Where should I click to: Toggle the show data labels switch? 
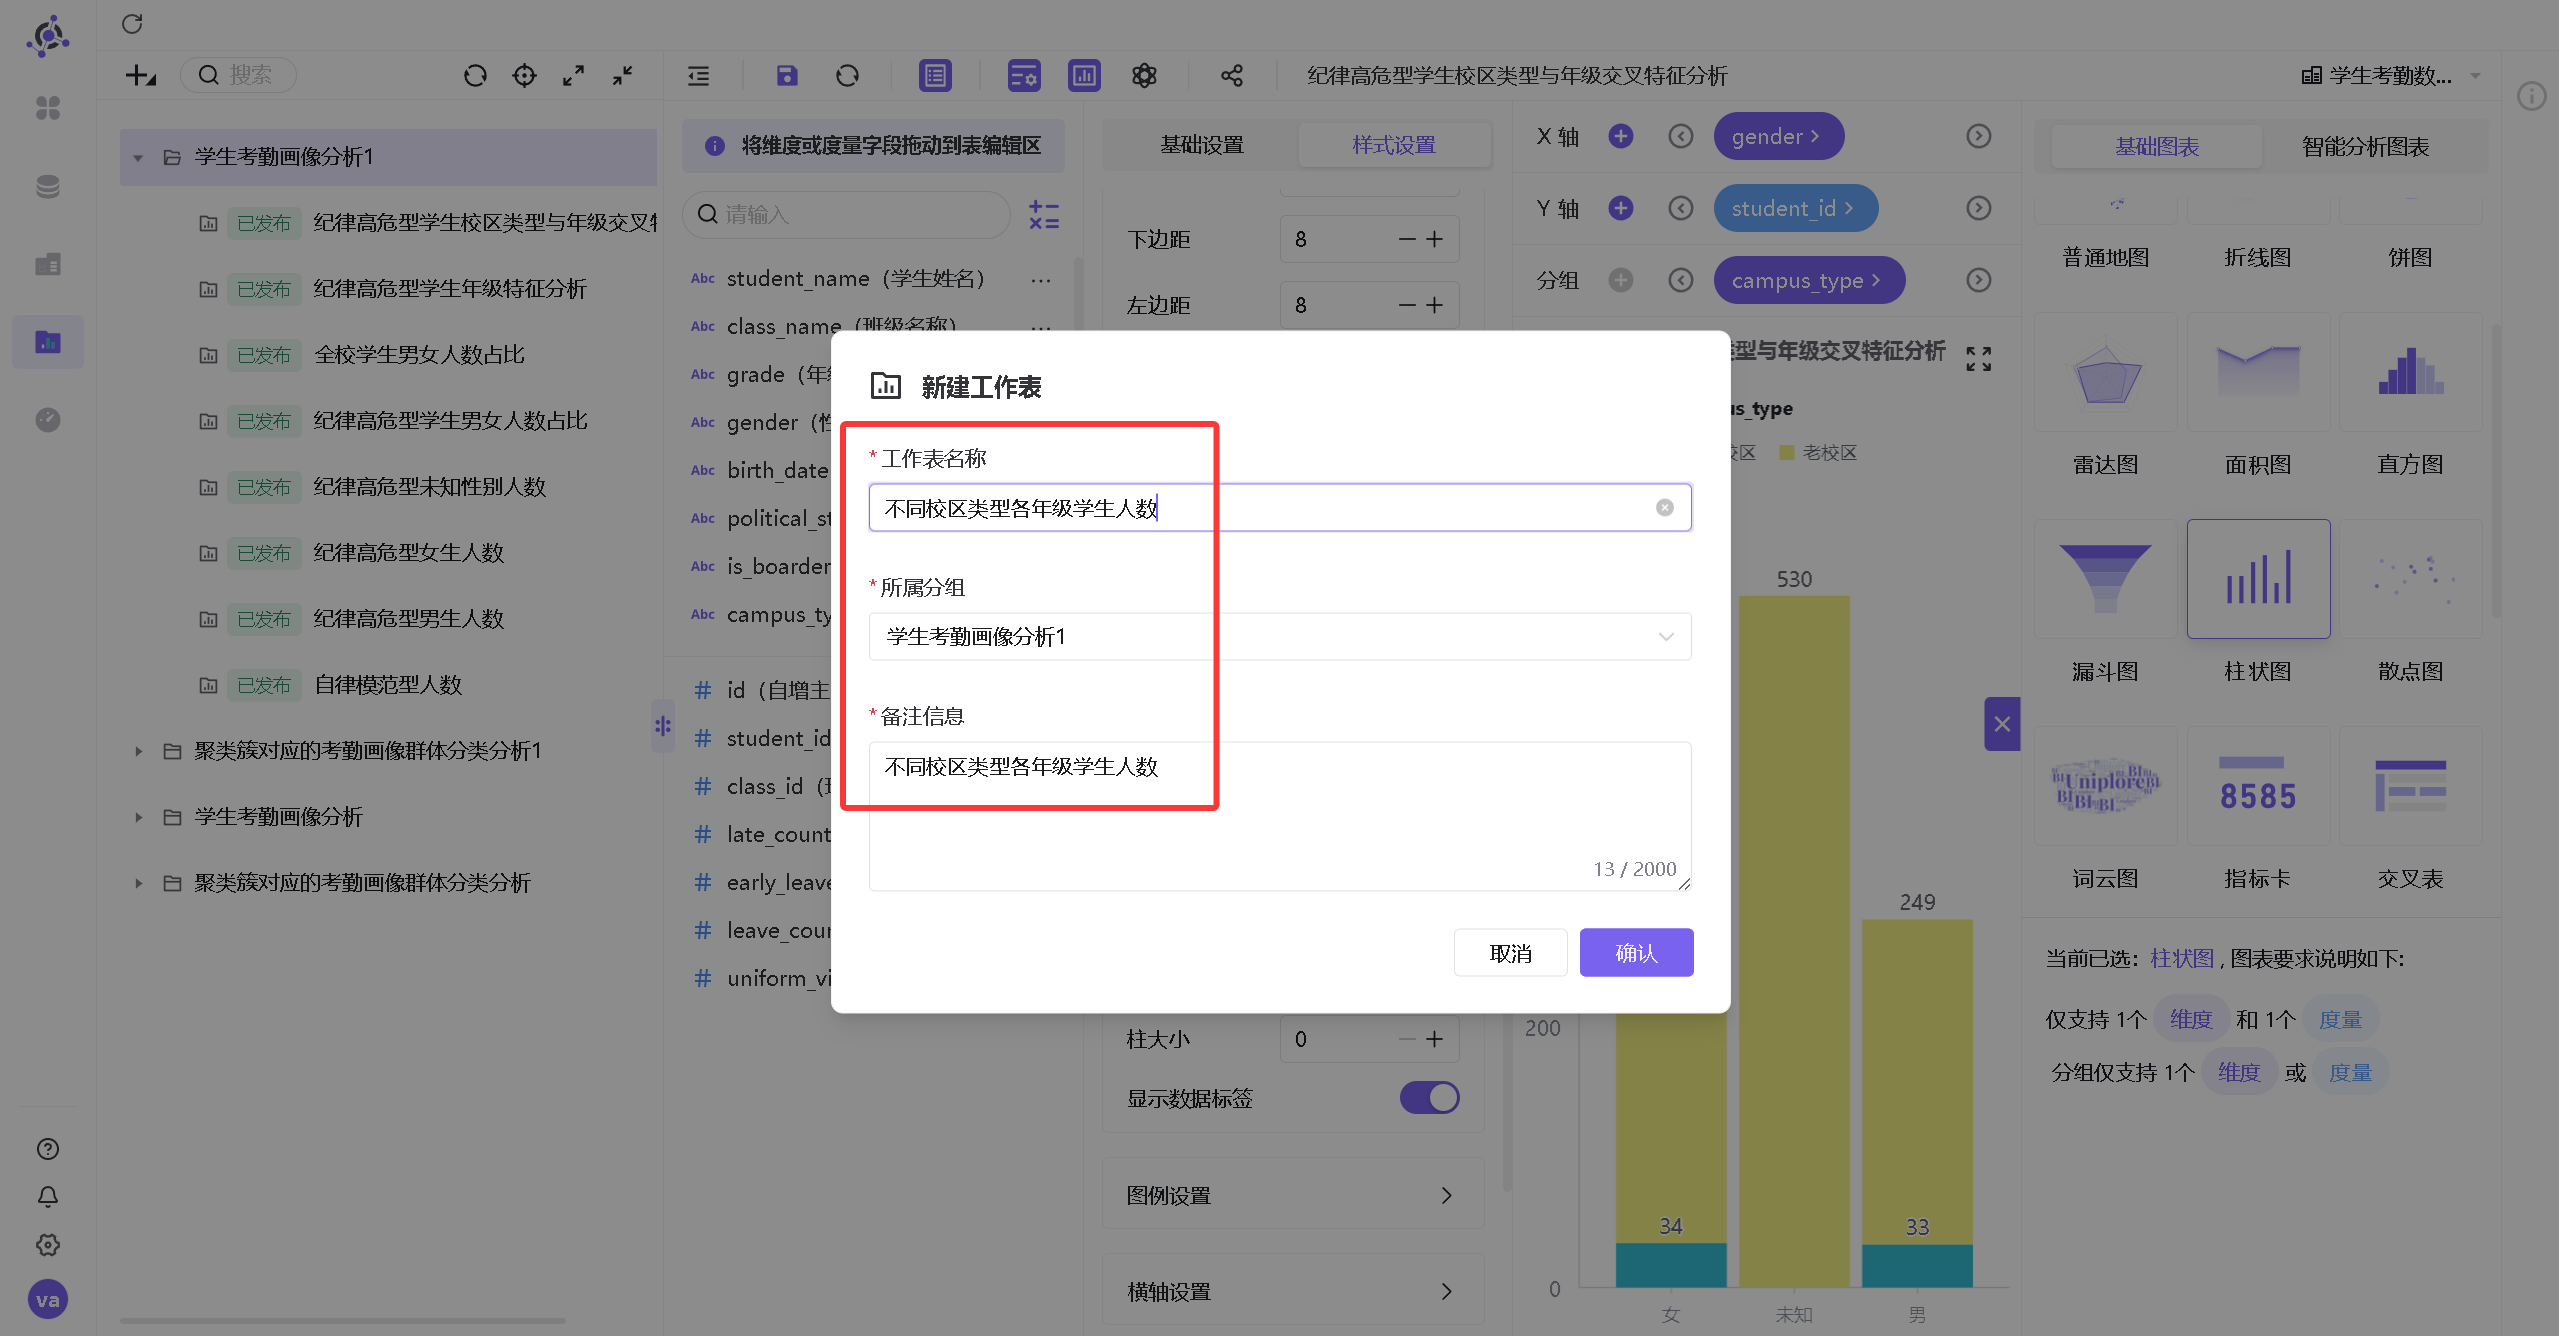pyautogui.click(x=1429, y=1098)
